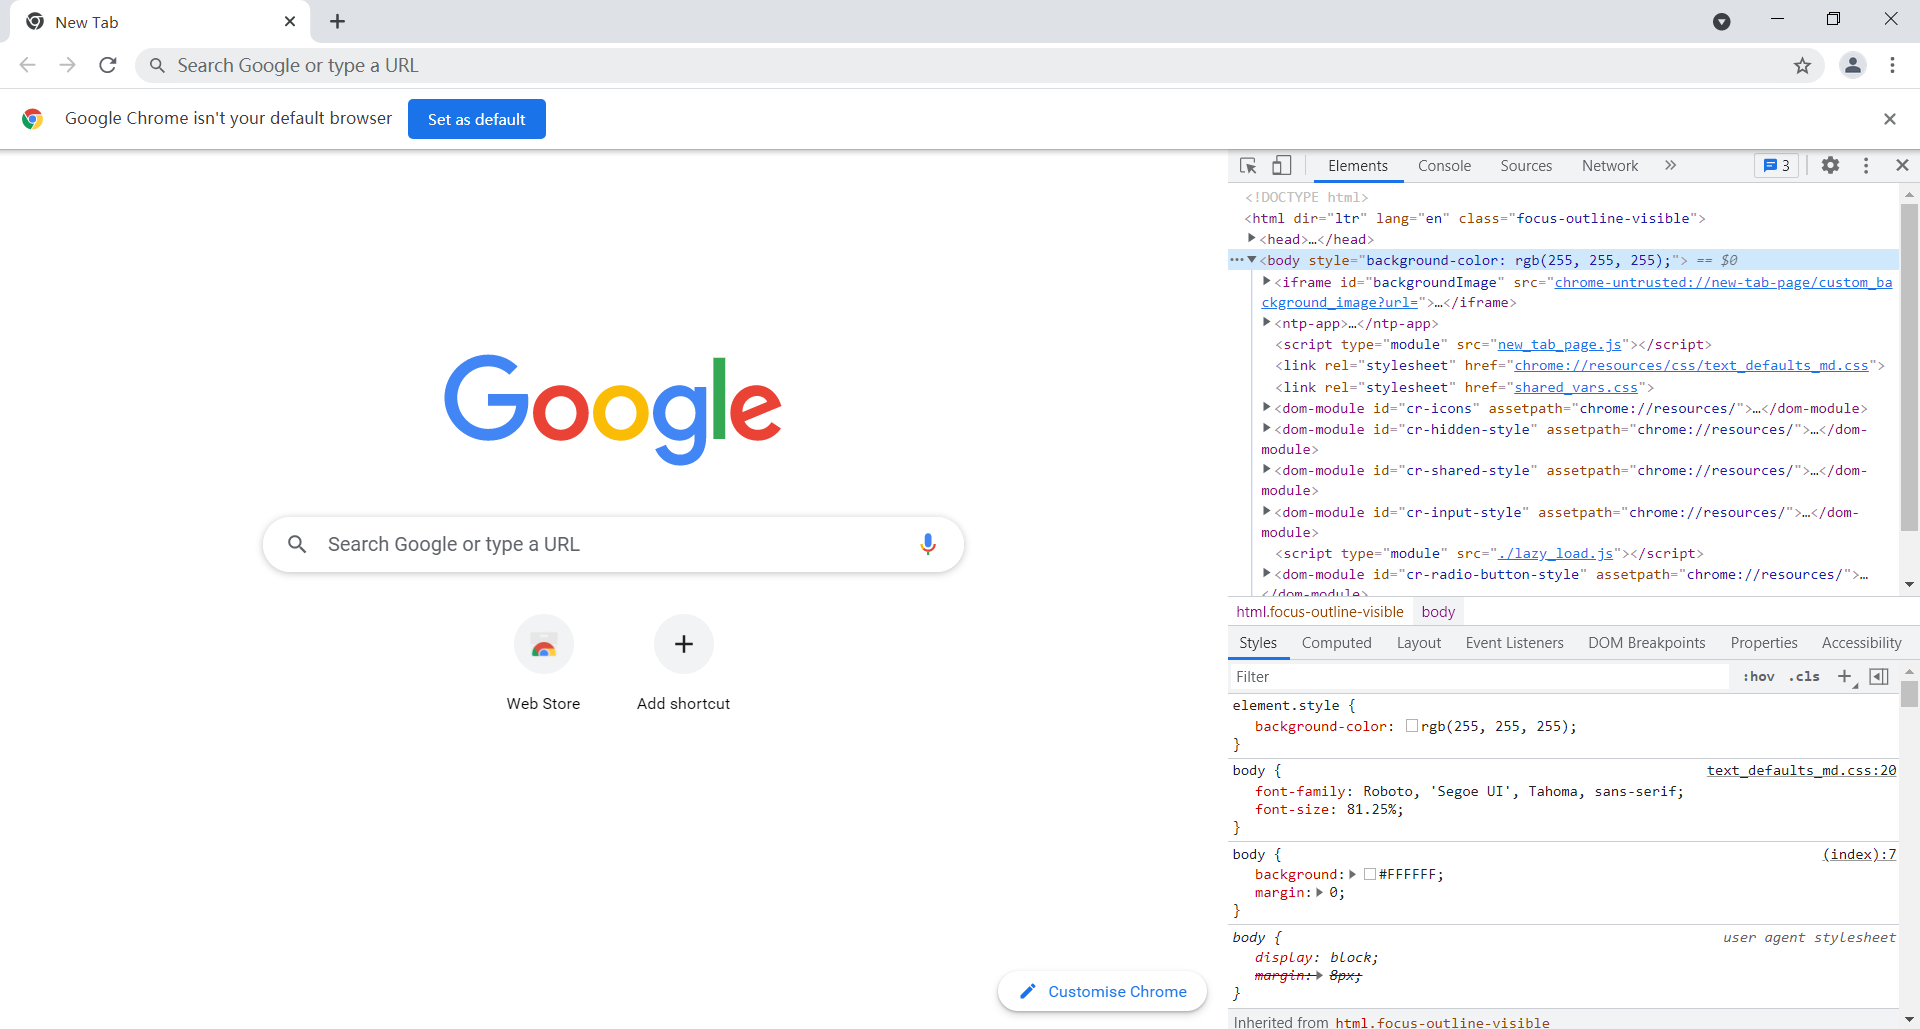
Task: Open the ./lazy_load.js script link
Action: click(1555, 553)
